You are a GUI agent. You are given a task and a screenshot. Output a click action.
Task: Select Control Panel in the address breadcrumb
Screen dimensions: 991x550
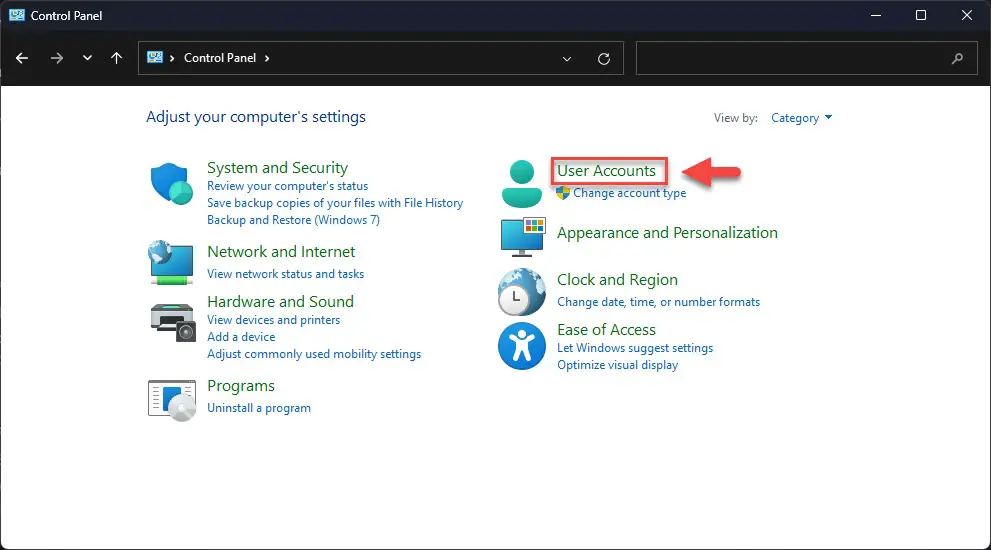pyautogui.click(x=220, y=58)
